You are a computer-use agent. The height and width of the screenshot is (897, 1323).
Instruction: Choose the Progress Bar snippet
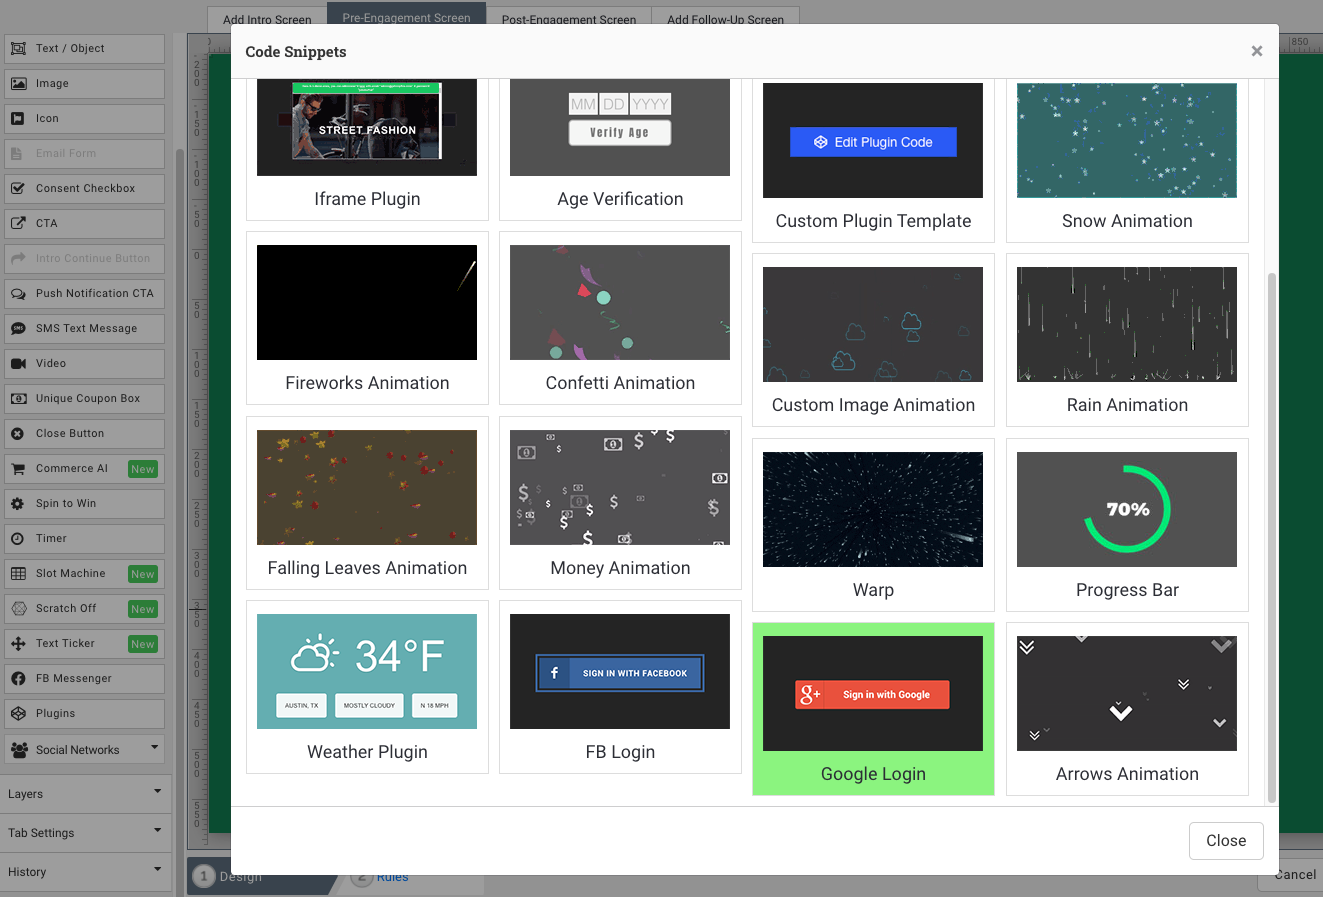tap(1127, 525)
